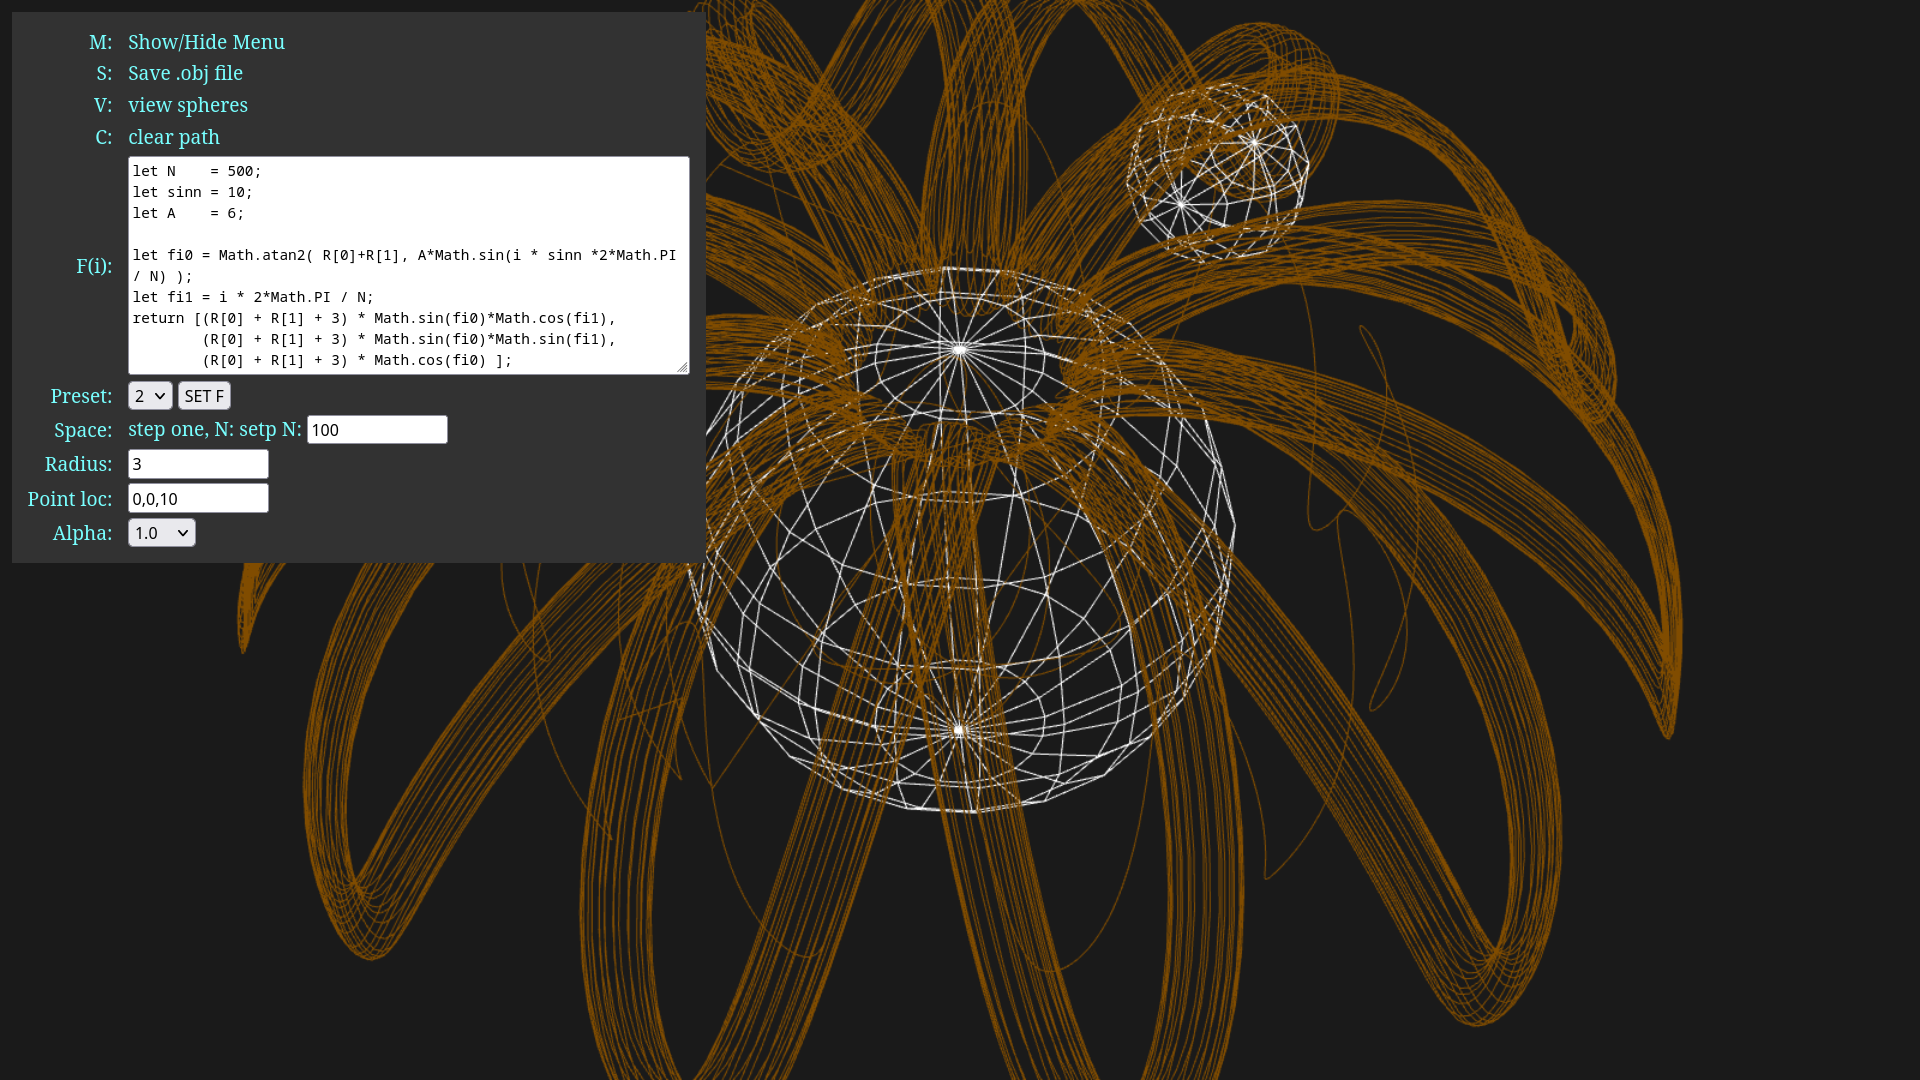Image resolution: width=1920 pixels, height=1080 pixels.
Task: Focus the setp N input field
Action: pos(377,430)
